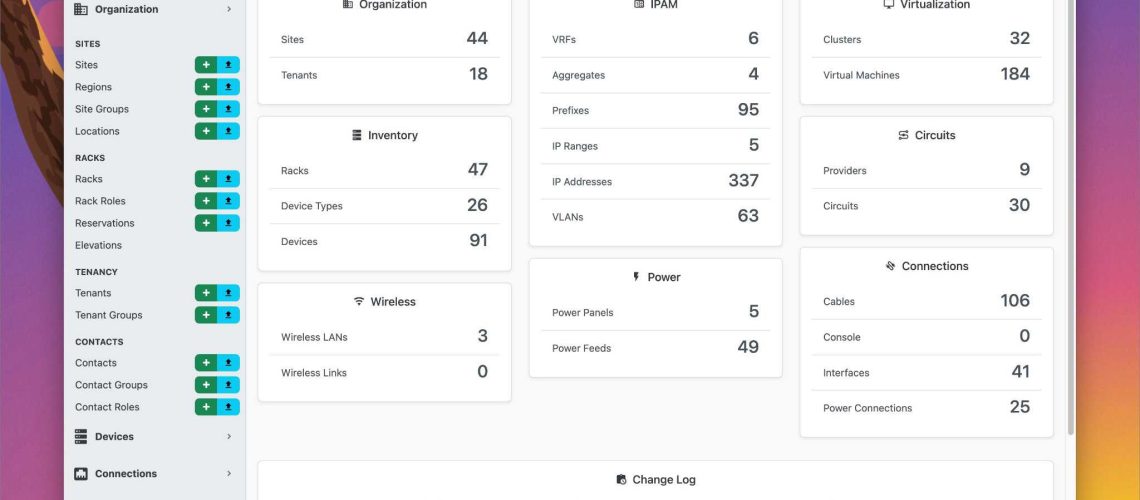The height and width of the screenshot is (500, 1140).
Task: Open the Power Feeds list
Action: click(581, 348)
